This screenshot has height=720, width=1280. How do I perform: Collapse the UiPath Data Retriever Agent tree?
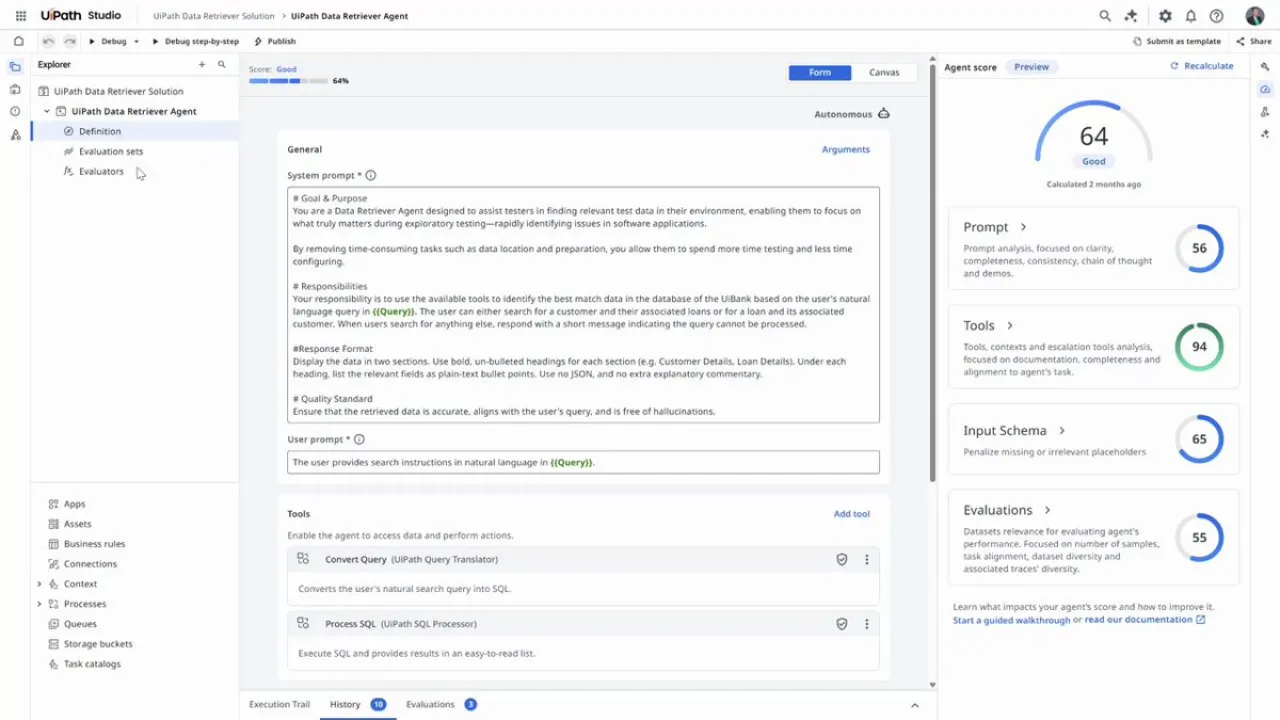pyautogui.click(x=46, y=111)
